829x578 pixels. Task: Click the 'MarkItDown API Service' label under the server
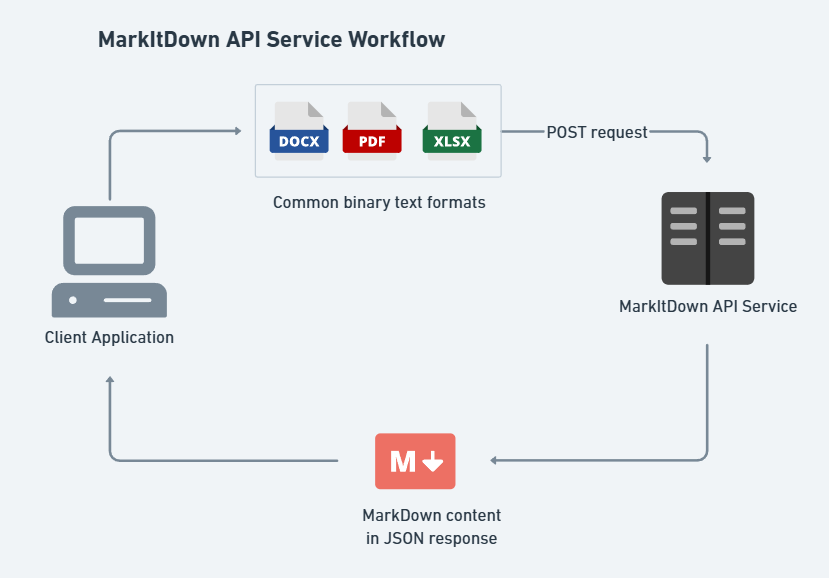[x=708, y=306]
